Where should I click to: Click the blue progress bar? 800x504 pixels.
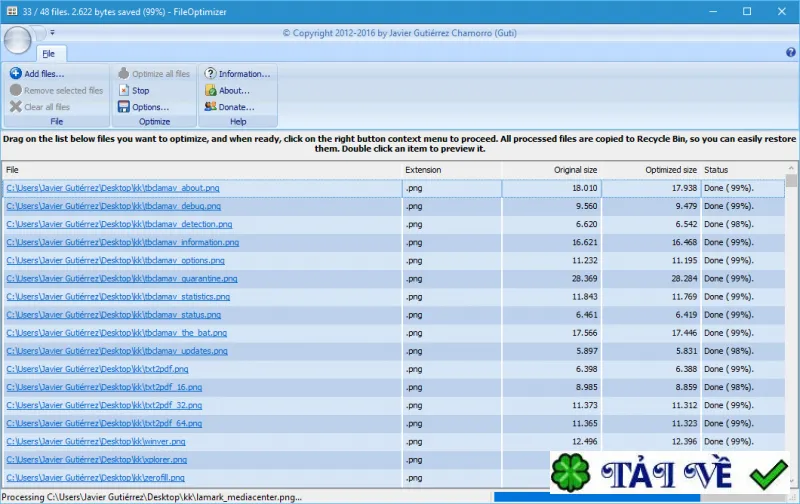pyautogui.click(x=597, y=497)
